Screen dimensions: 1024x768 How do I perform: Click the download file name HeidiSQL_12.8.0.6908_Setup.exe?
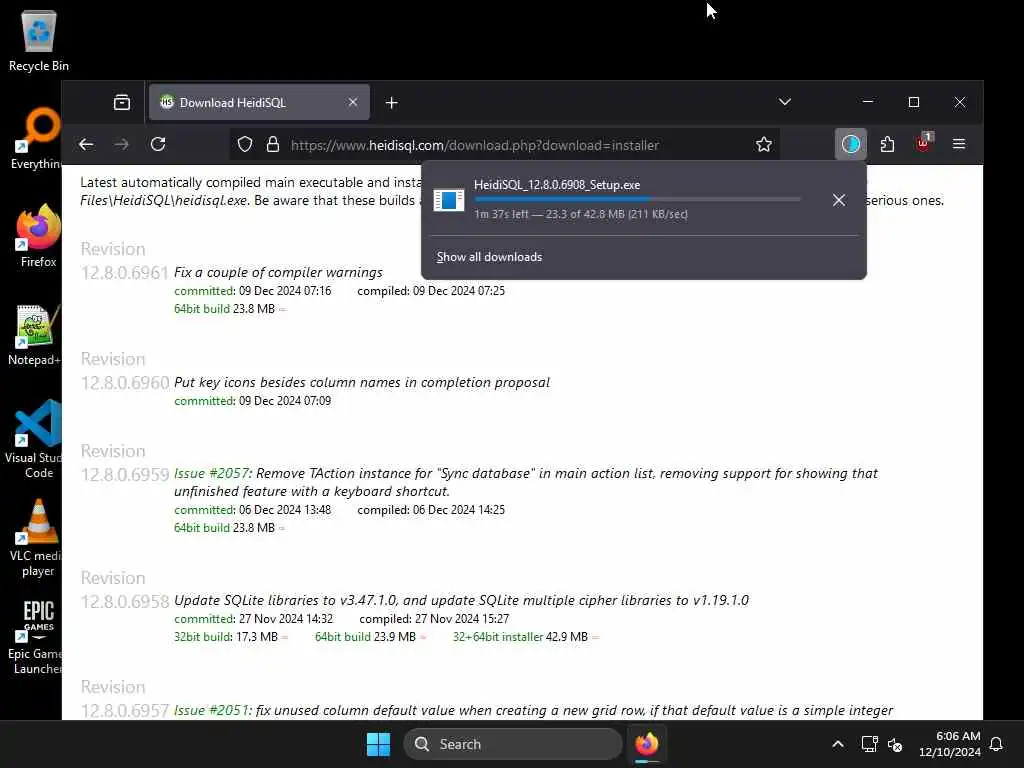pyautogui.click(x=557, y=185)
